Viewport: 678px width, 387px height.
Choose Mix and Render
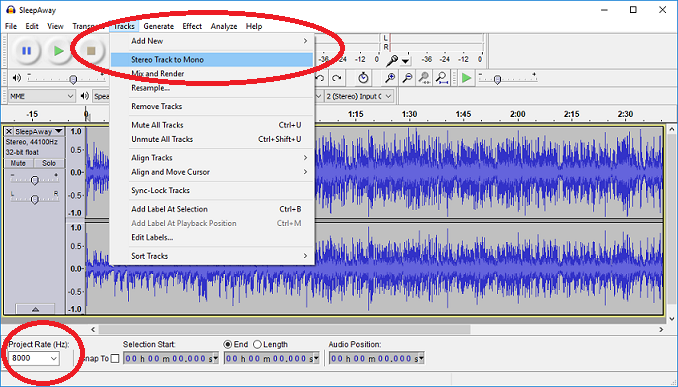[211, 74]
